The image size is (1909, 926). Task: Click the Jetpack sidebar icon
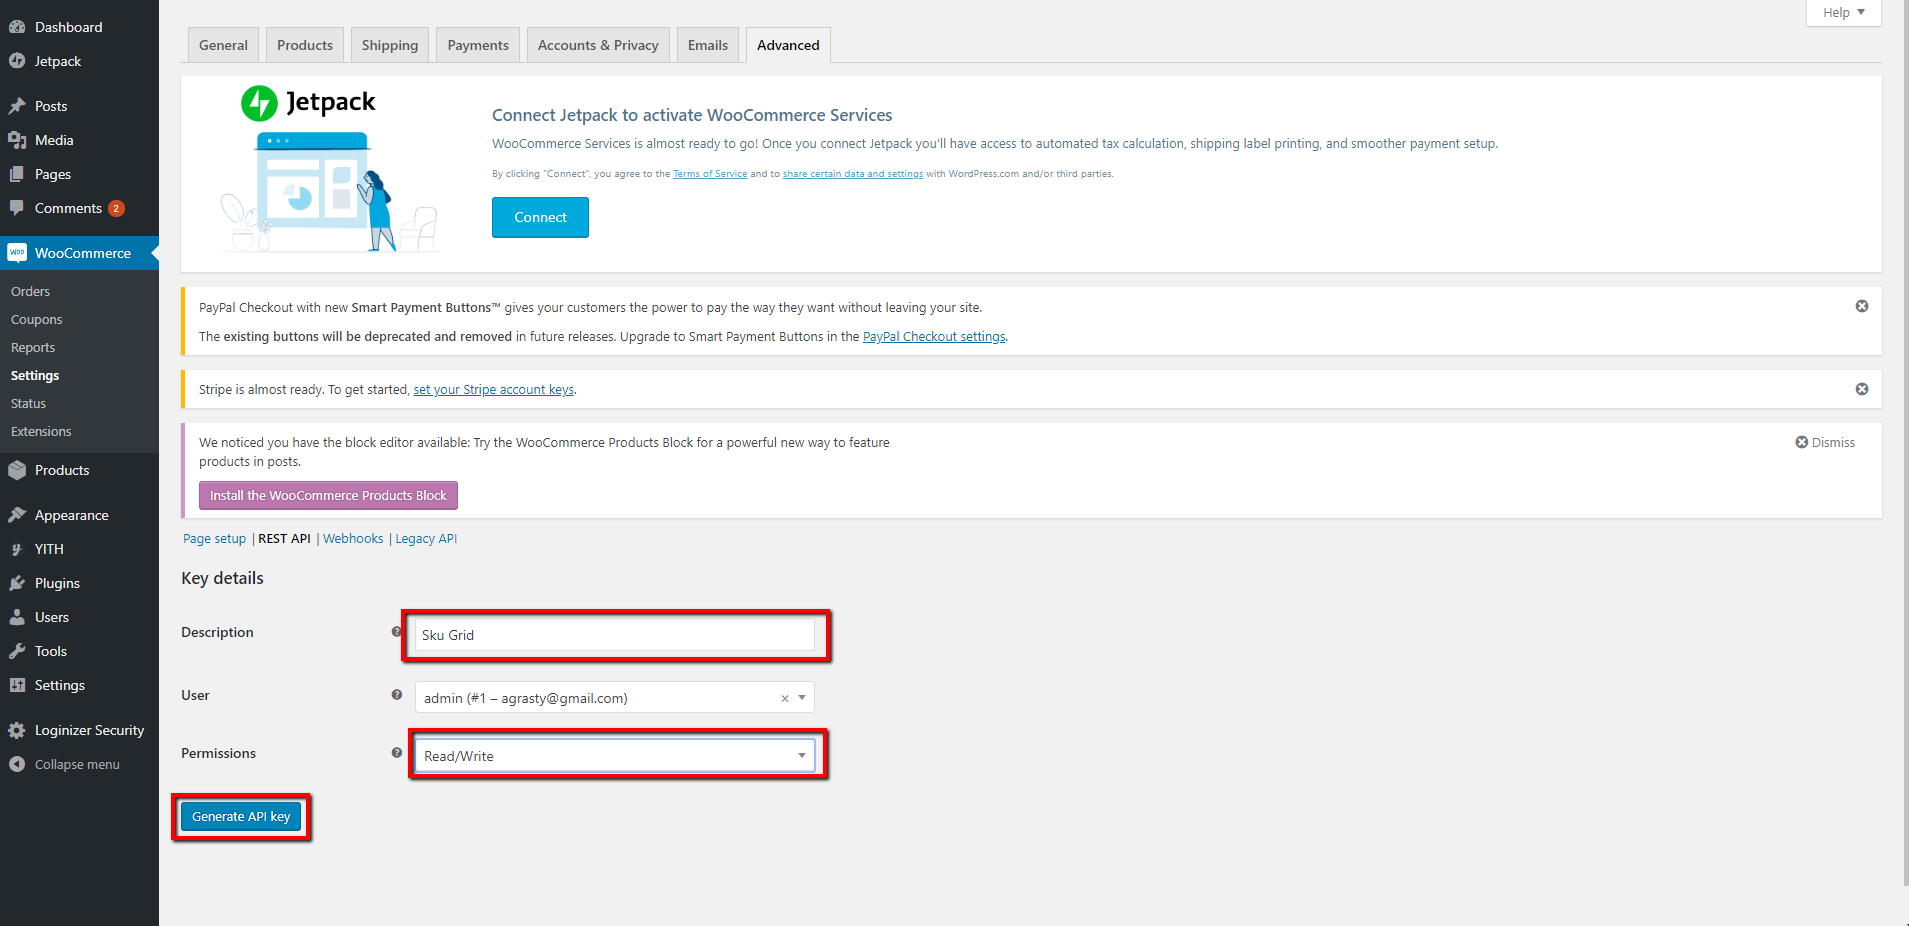pyautogui.click(x=17, y=61)
